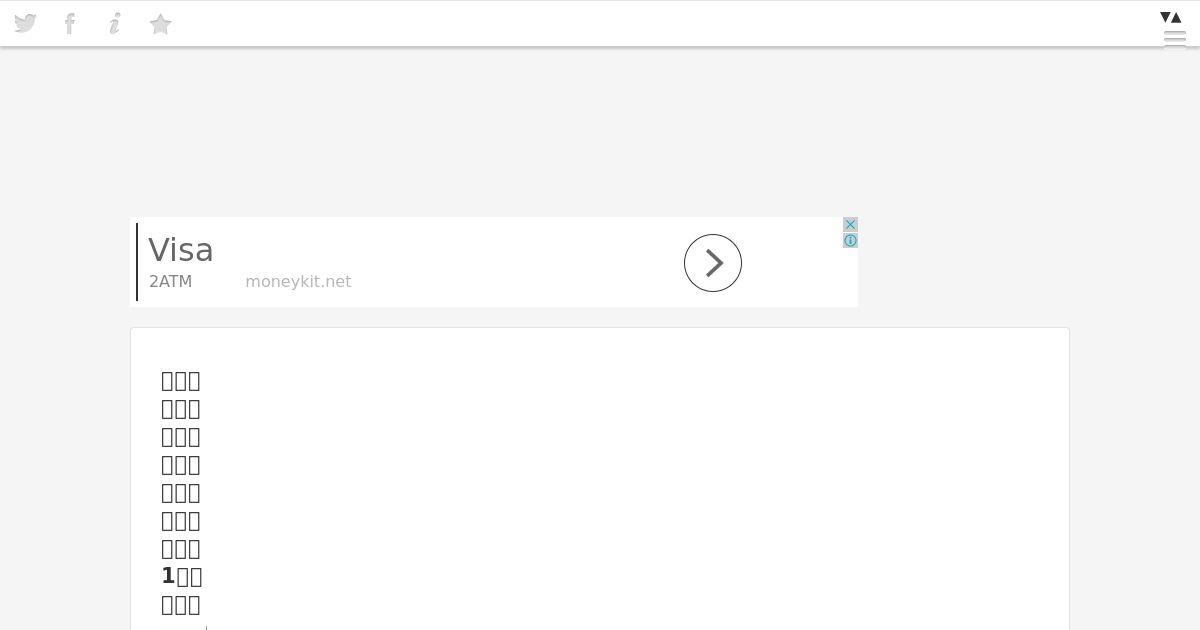The width and height of the screenshot is (1200, 630).
Task: Click the upward black triangle
Action: point(1177,17)
